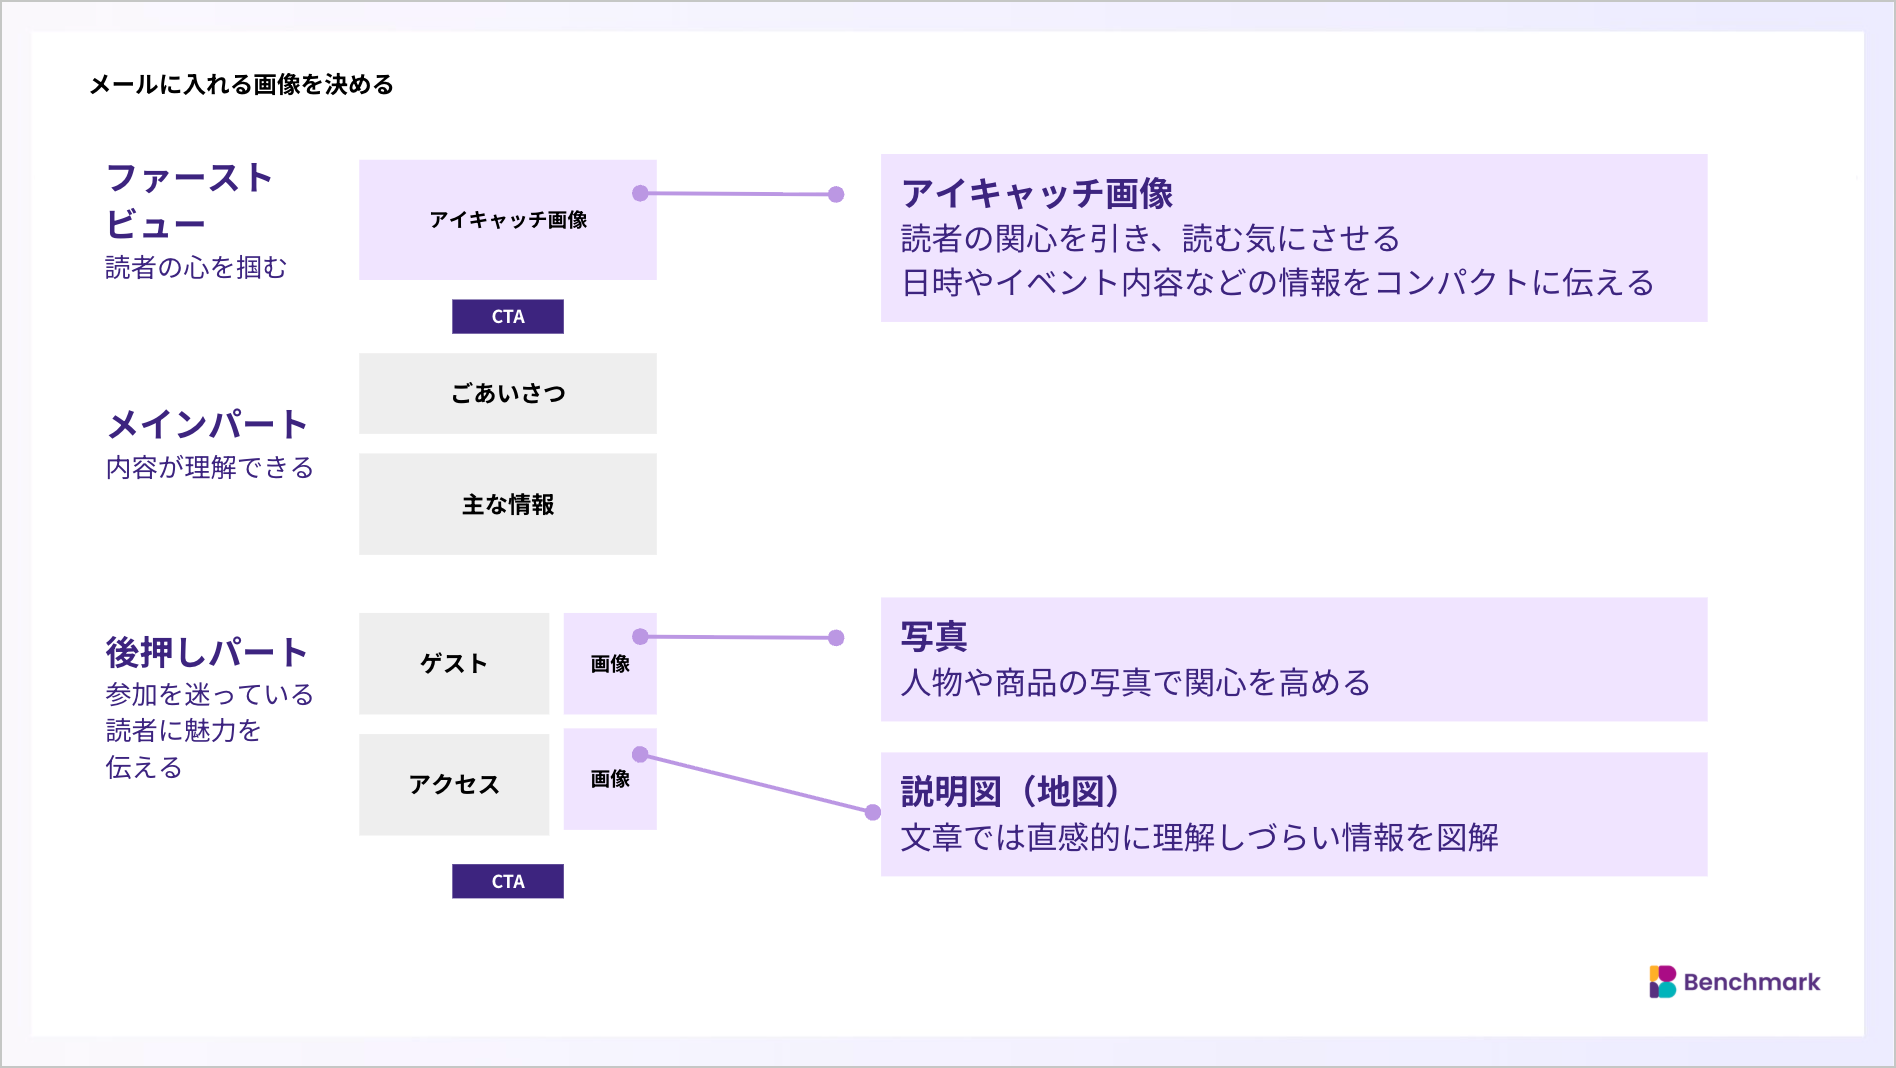Click the 画像 box beside アクセス
Screen dimensions: 1896x1068
pos(610,779)
